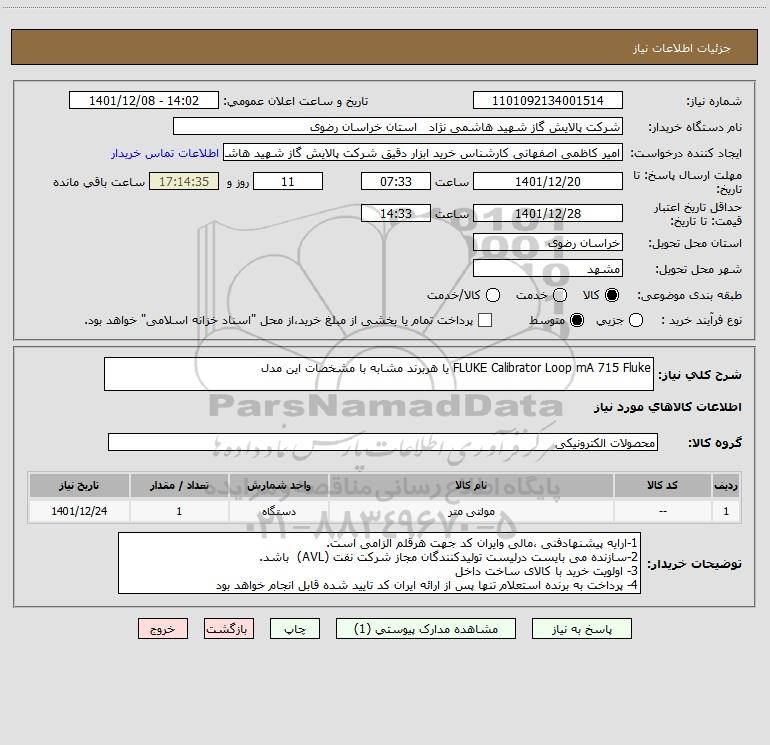770x745 pixels.
Task: Open the اطلاعات تماس خریدار link
Action: pos(165,153)
